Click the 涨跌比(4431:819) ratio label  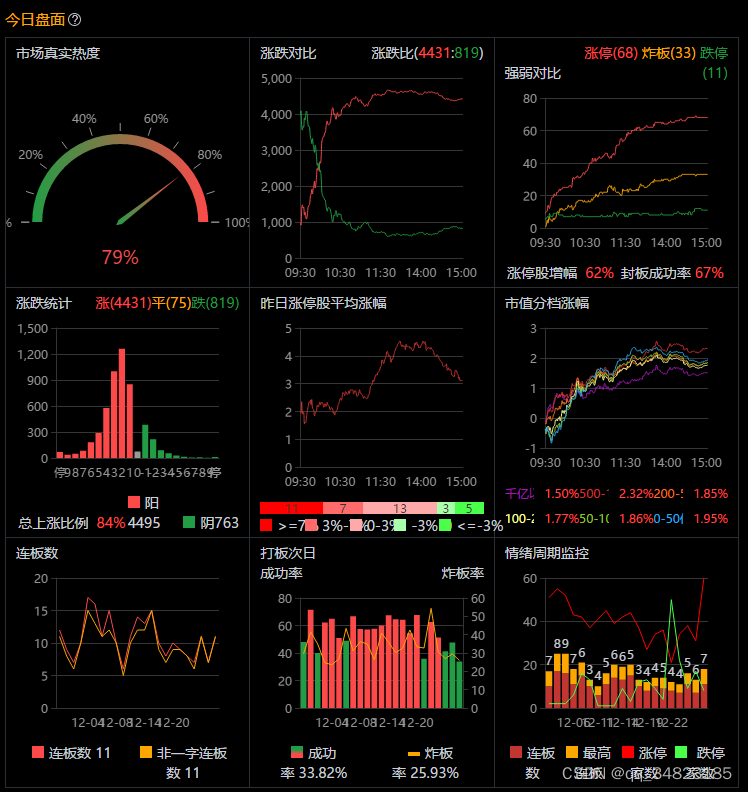point(427,53)
